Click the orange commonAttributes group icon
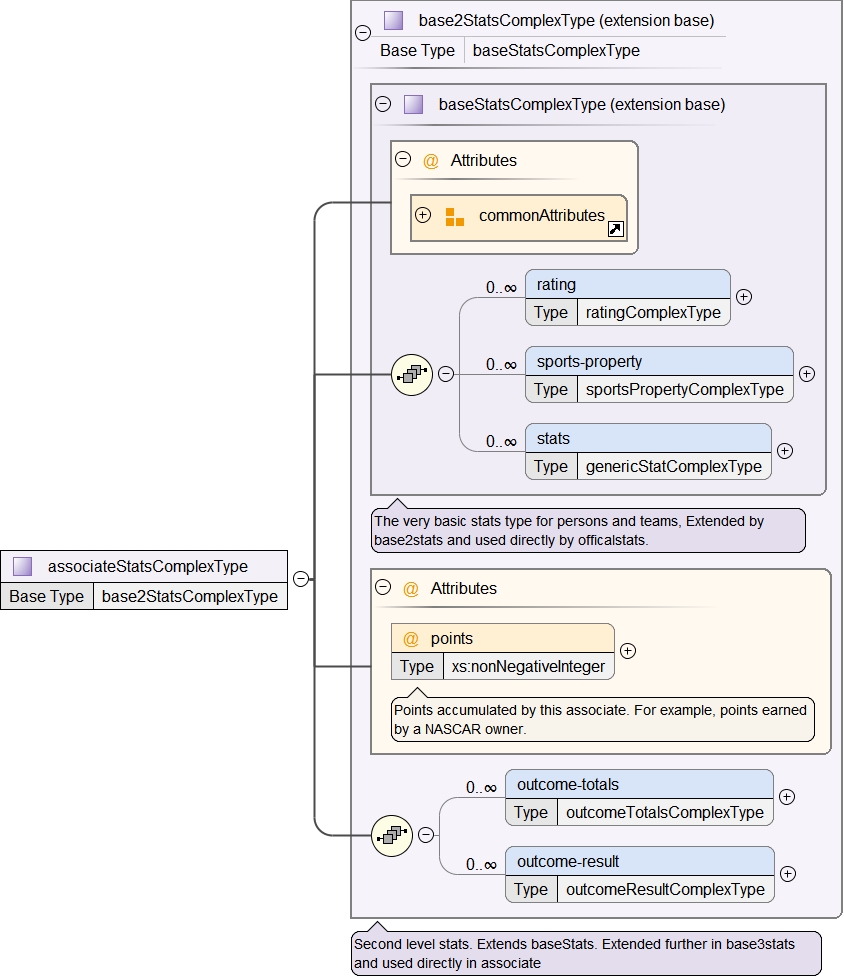The image size is (844, 979). [x=455, y=216]
